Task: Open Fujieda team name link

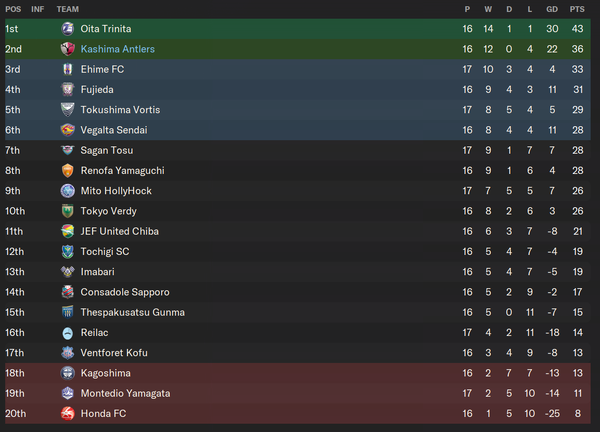Action: pos(97,90)
